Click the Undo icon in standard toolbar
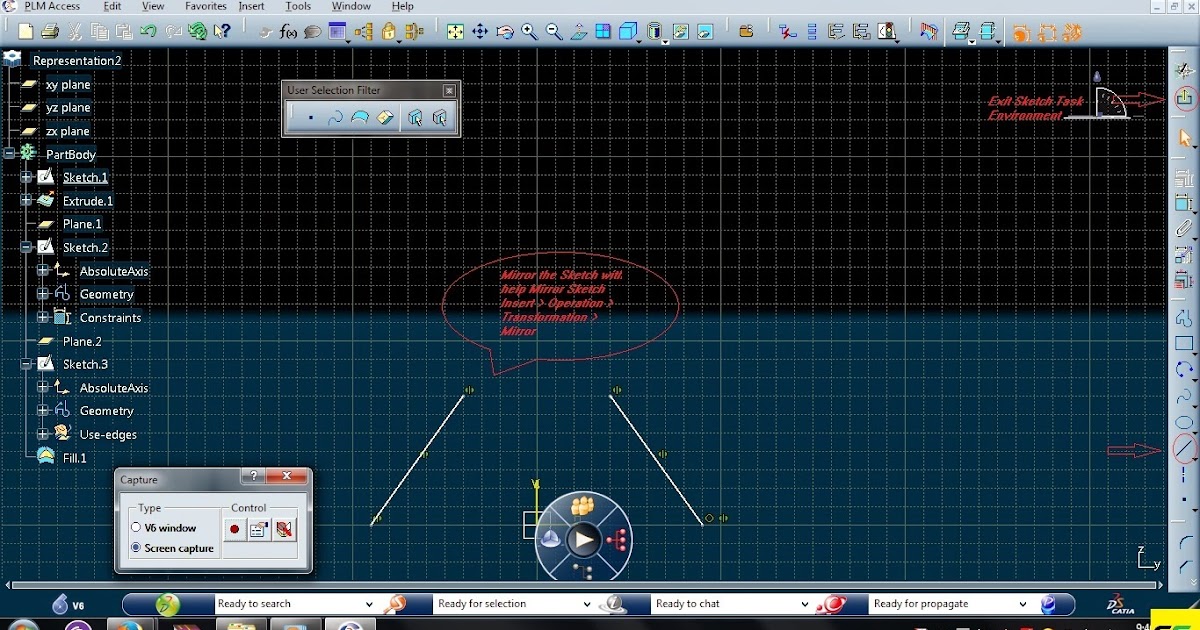The width and height of the screenshot is (1200, 630). [148, 31]
